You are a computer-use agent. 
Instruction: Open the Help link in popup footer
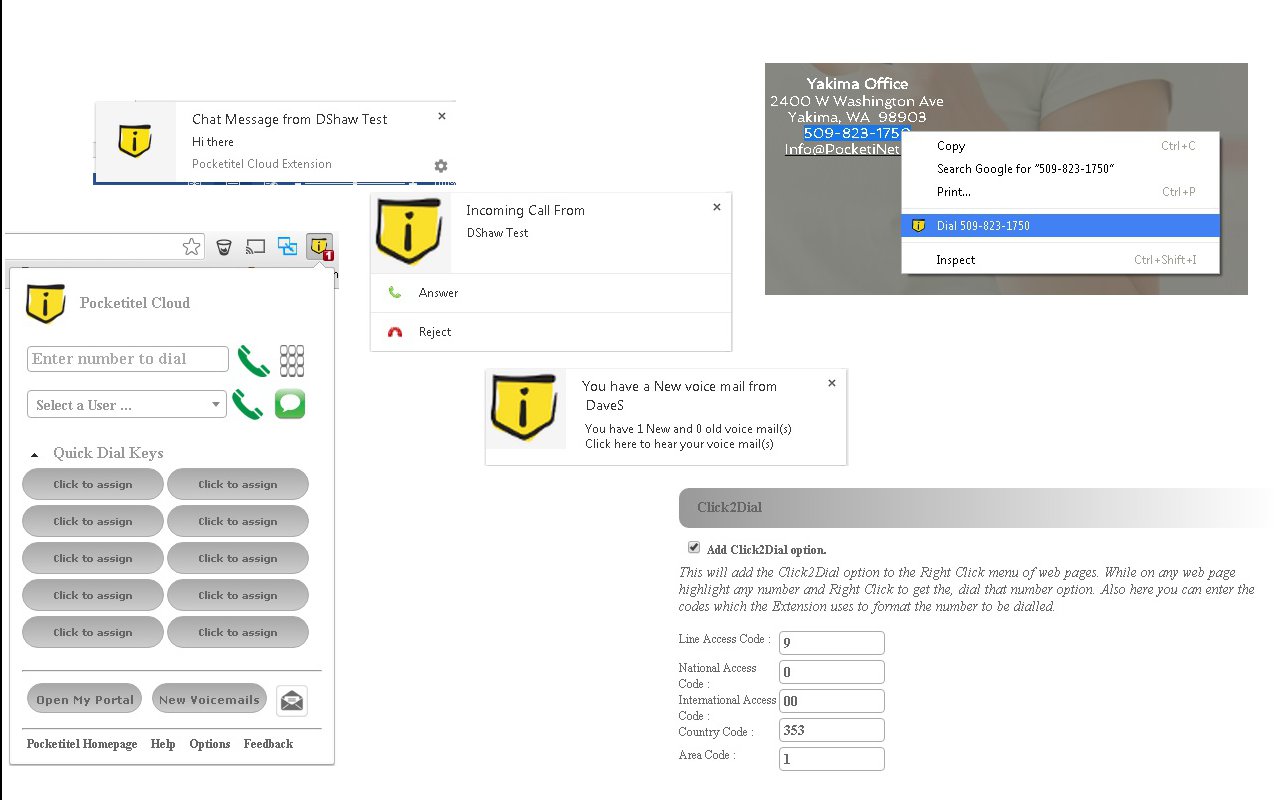click(163, 744)
